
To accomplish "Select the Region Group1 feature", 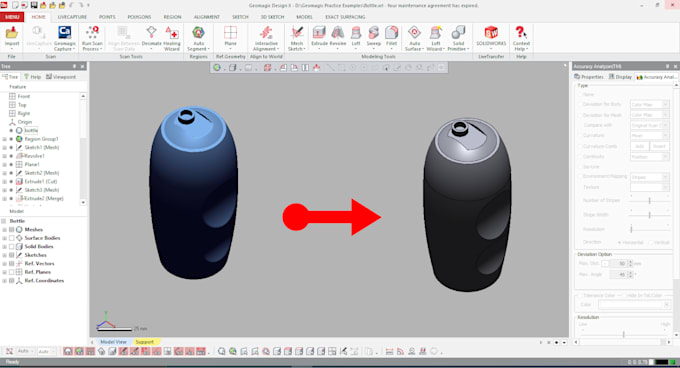I will (41, 139).
